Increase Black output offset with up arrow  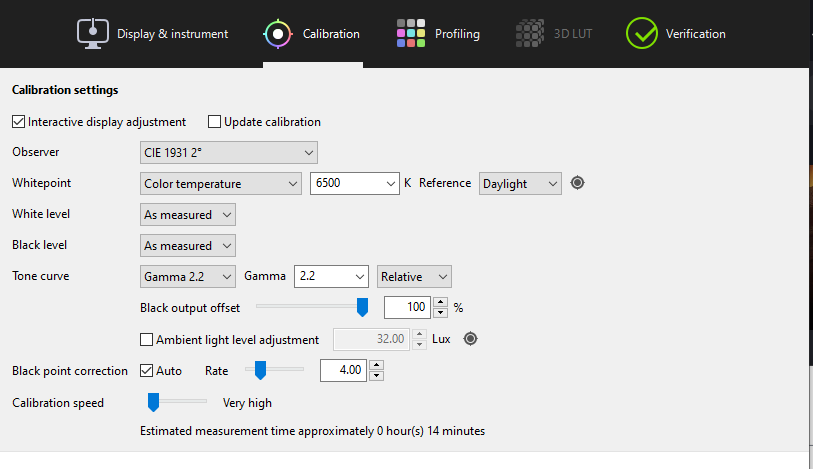[x=440, y=302]
